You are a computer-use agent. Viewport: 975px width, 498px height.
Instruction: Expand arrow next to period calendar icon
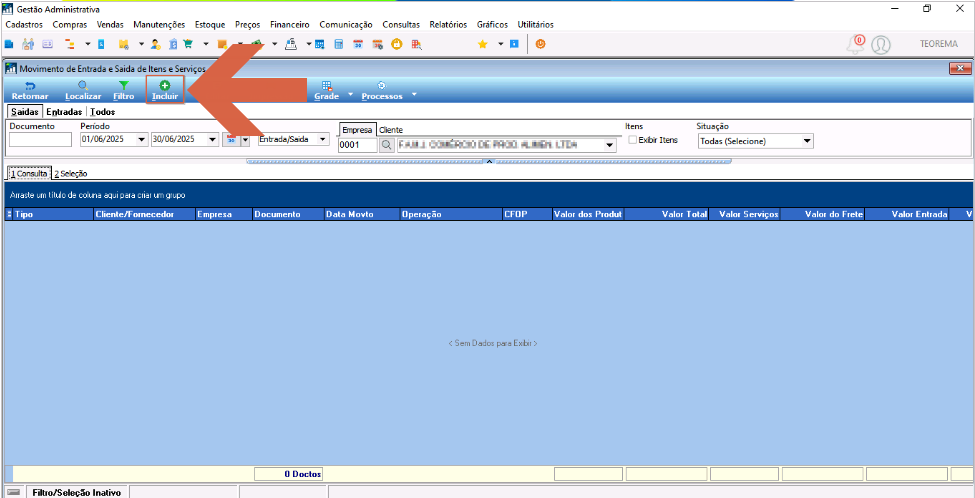coord(245,140)
